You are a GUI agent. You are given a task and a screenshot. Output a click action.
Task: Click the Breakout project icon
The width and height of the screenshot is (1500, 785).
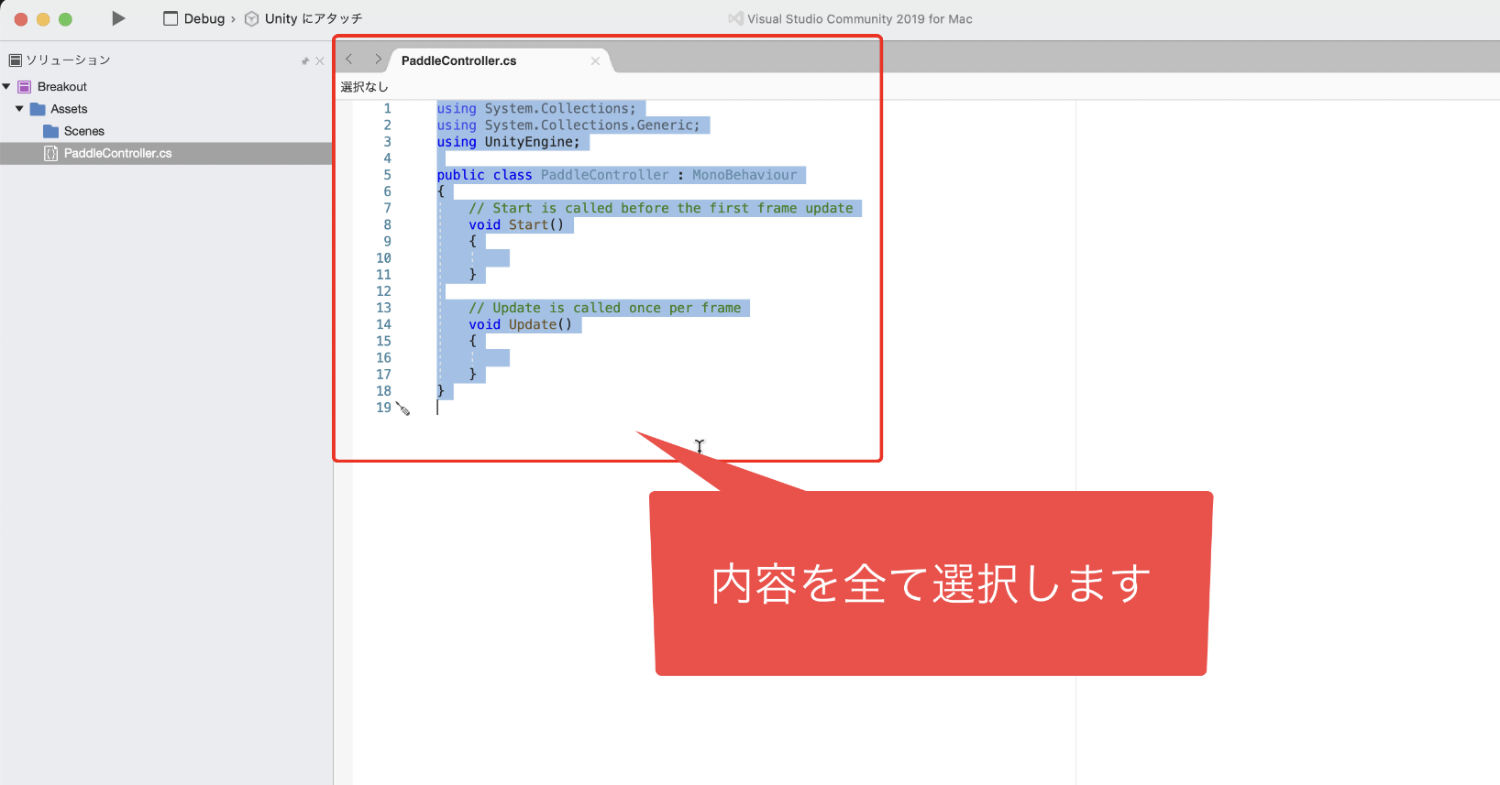point(25,87)
